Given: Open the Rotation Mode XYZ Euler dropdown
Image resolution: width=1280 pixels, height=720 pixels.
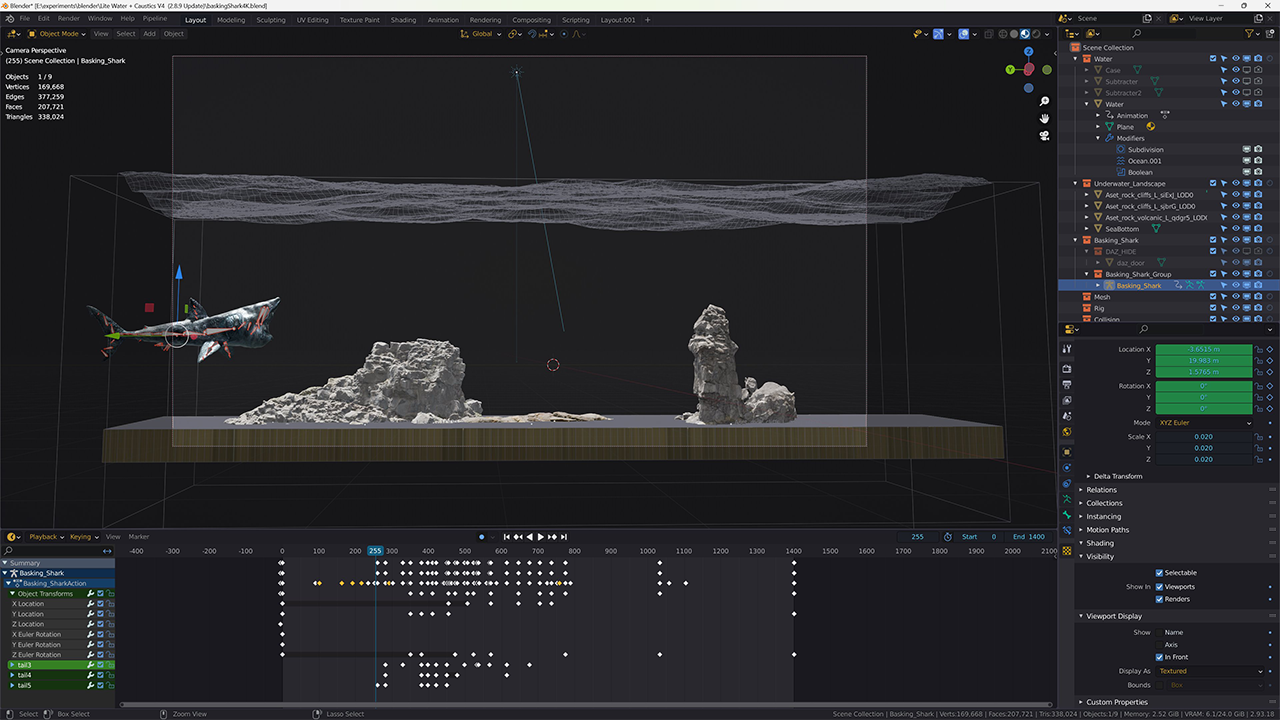Looking at the screenshot, I should pos(1204,423).
